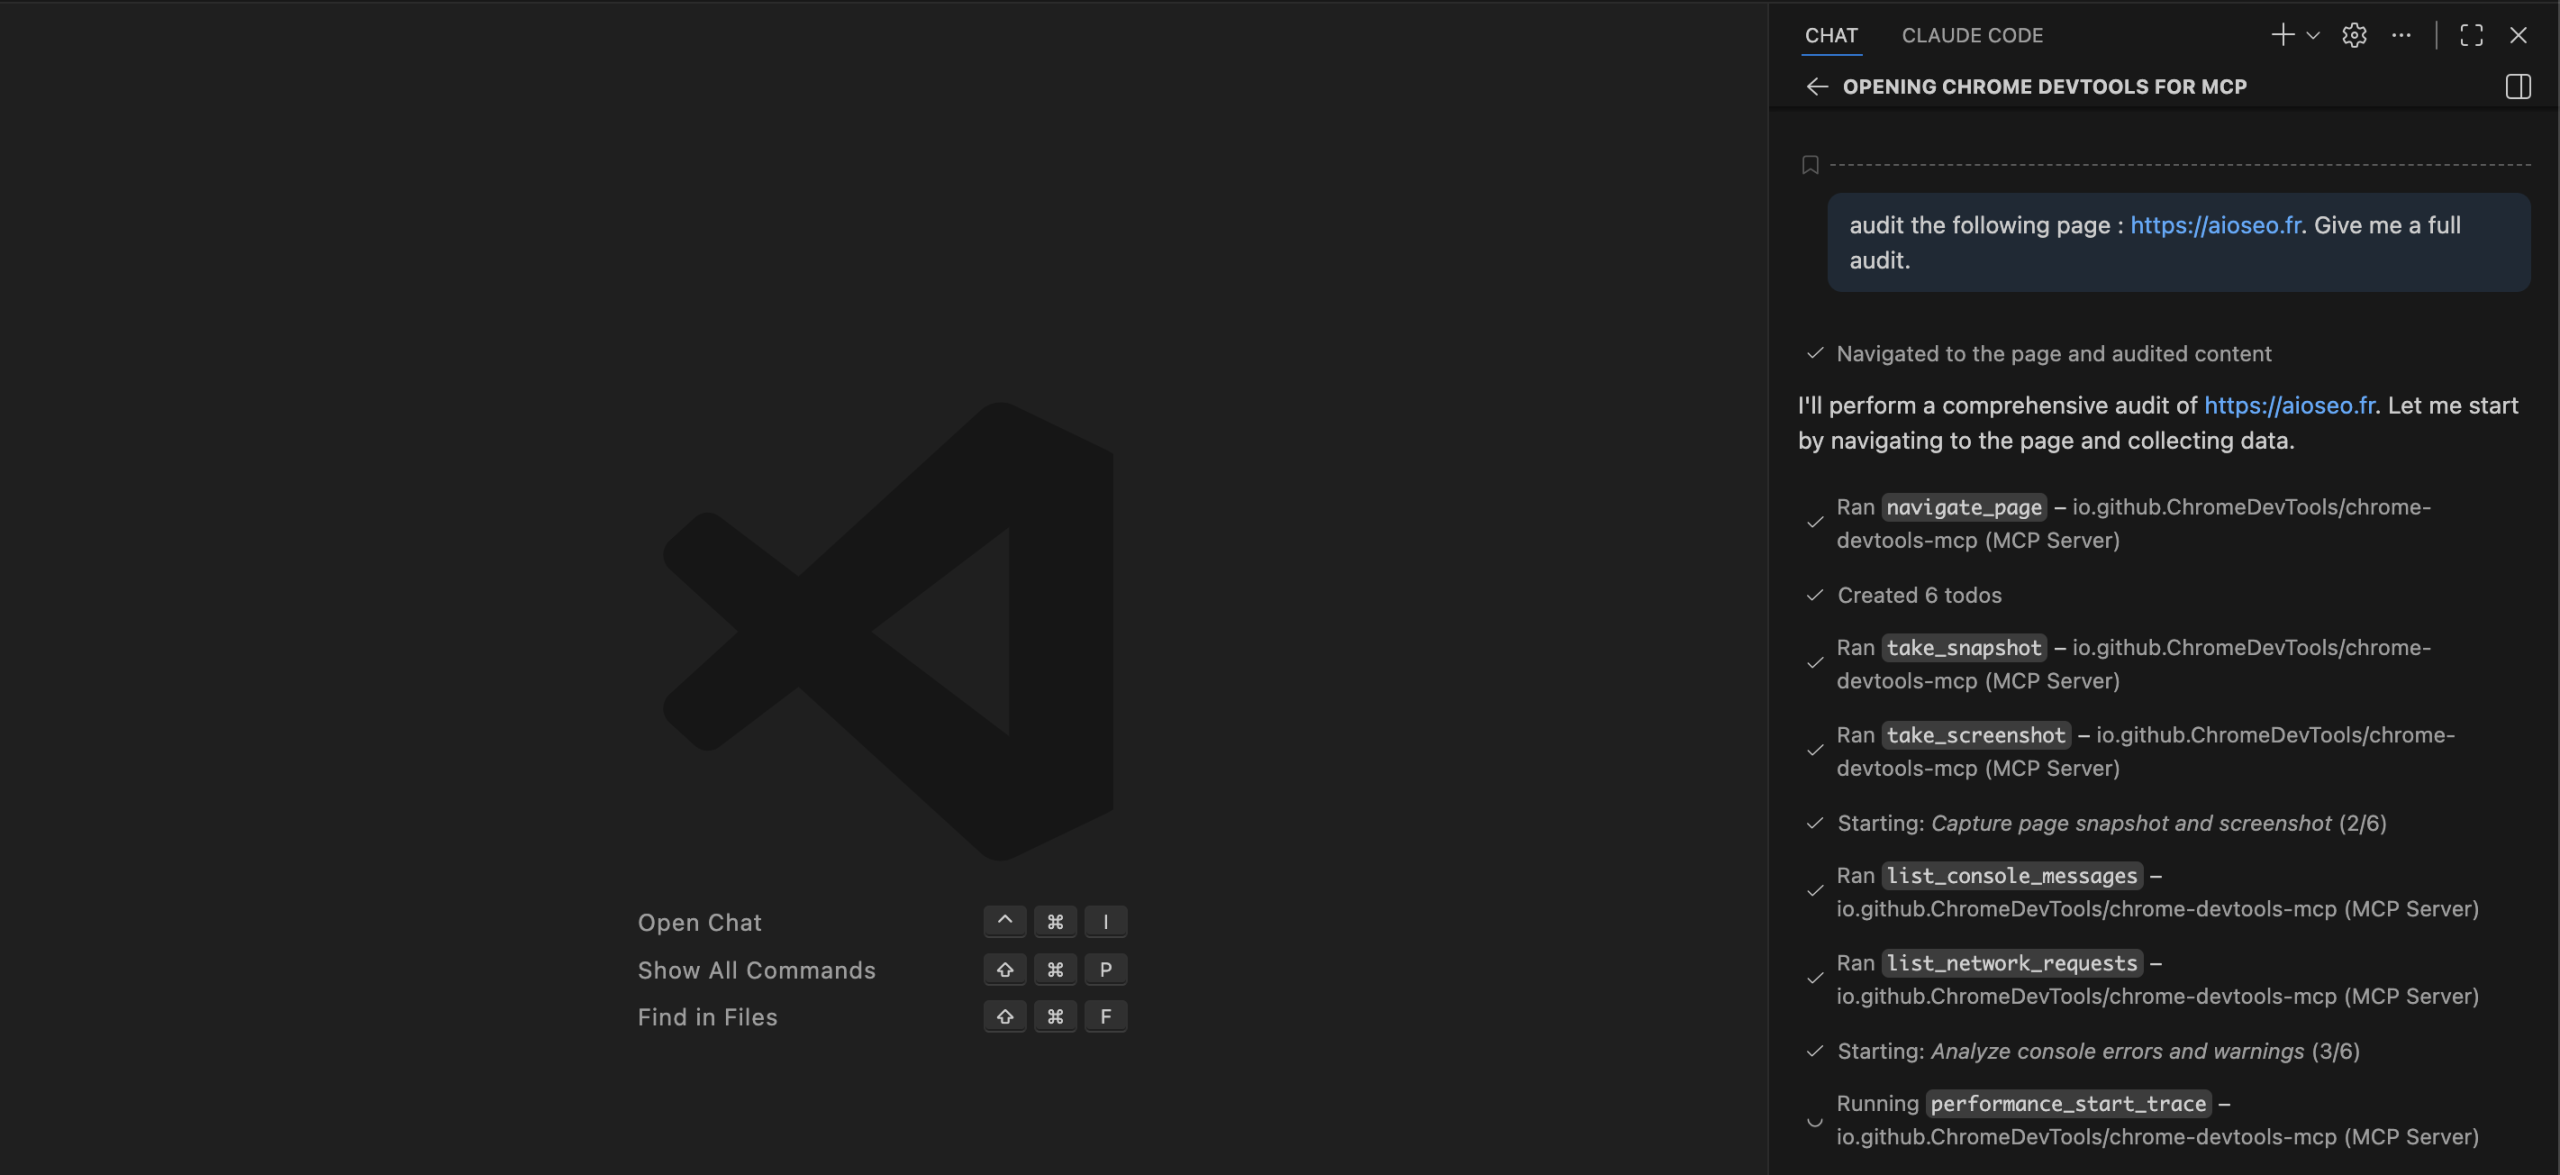Expand the navigate_page tool call
The height and width of the screenshot is (1175, 2560).
(x=1964, y=507)
